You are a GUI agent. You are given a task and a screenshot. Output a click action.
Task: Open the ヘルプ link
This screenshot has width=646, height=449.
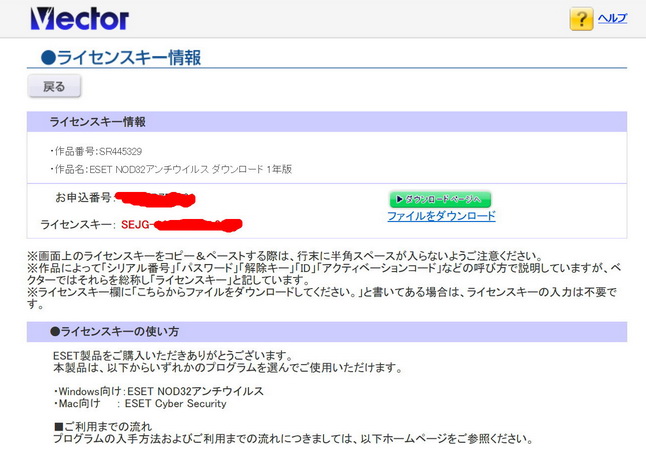[612, 19]
